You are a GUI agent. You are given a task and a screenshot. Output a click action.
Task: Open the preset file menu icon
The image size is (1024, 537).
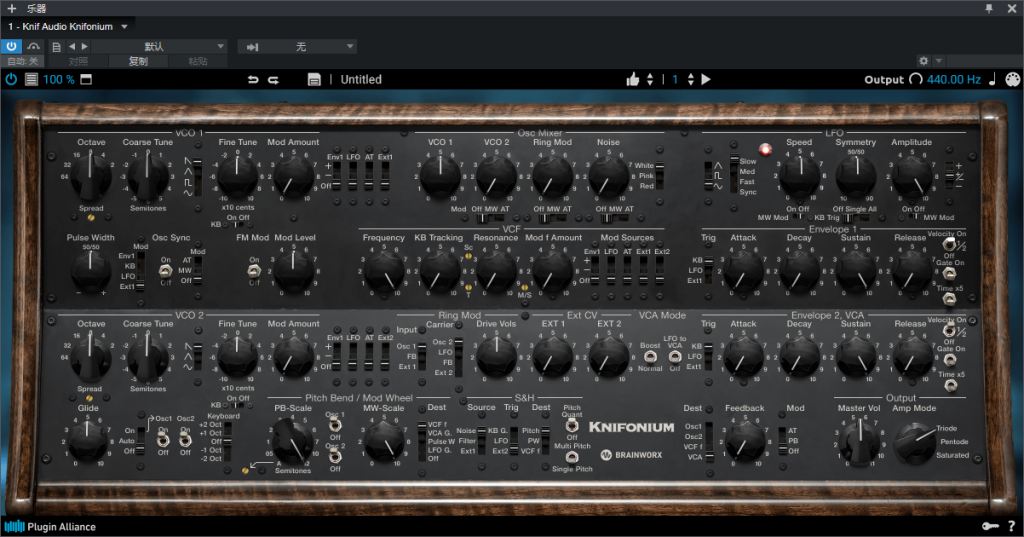click(57, 46)
